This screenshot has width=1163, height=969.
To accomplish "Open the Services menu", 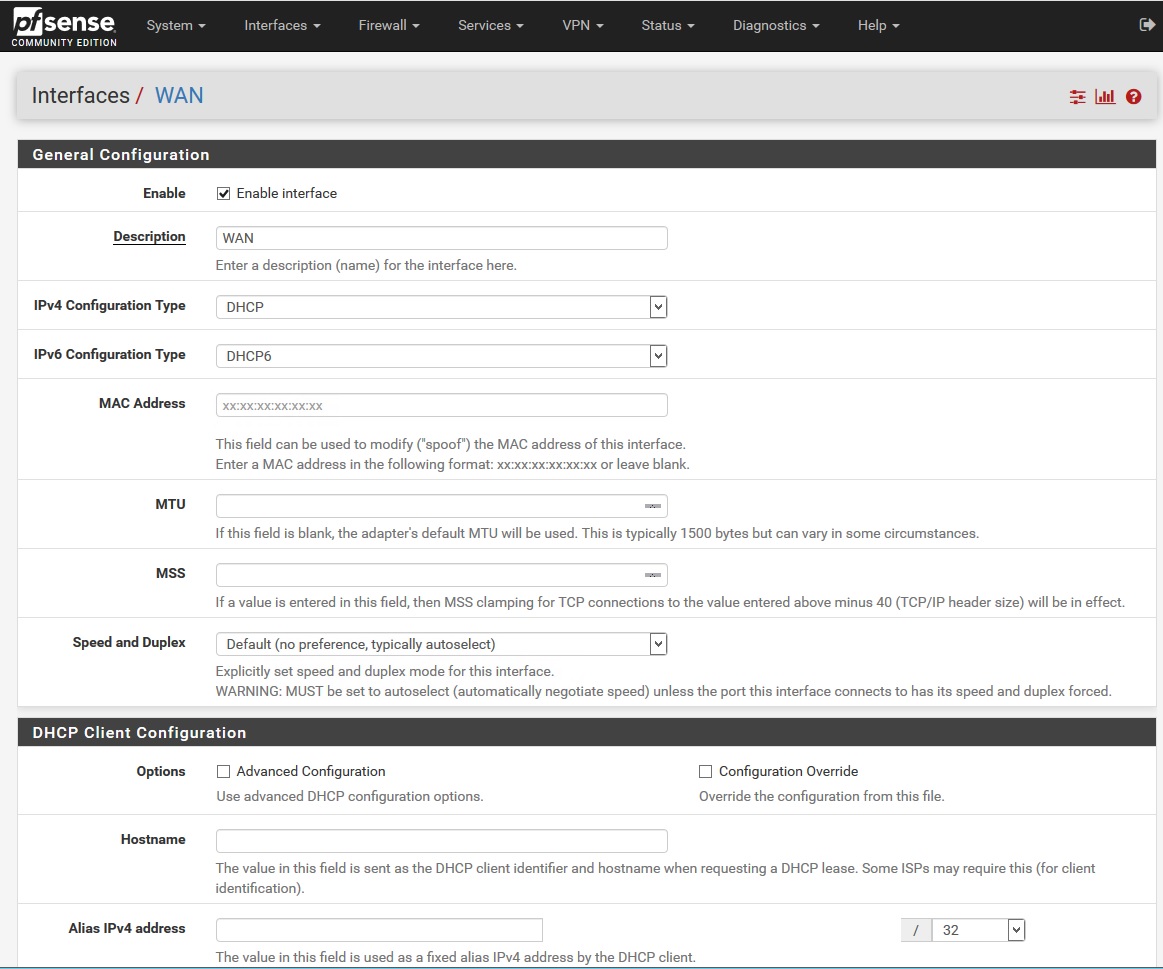I will point(490,25).
